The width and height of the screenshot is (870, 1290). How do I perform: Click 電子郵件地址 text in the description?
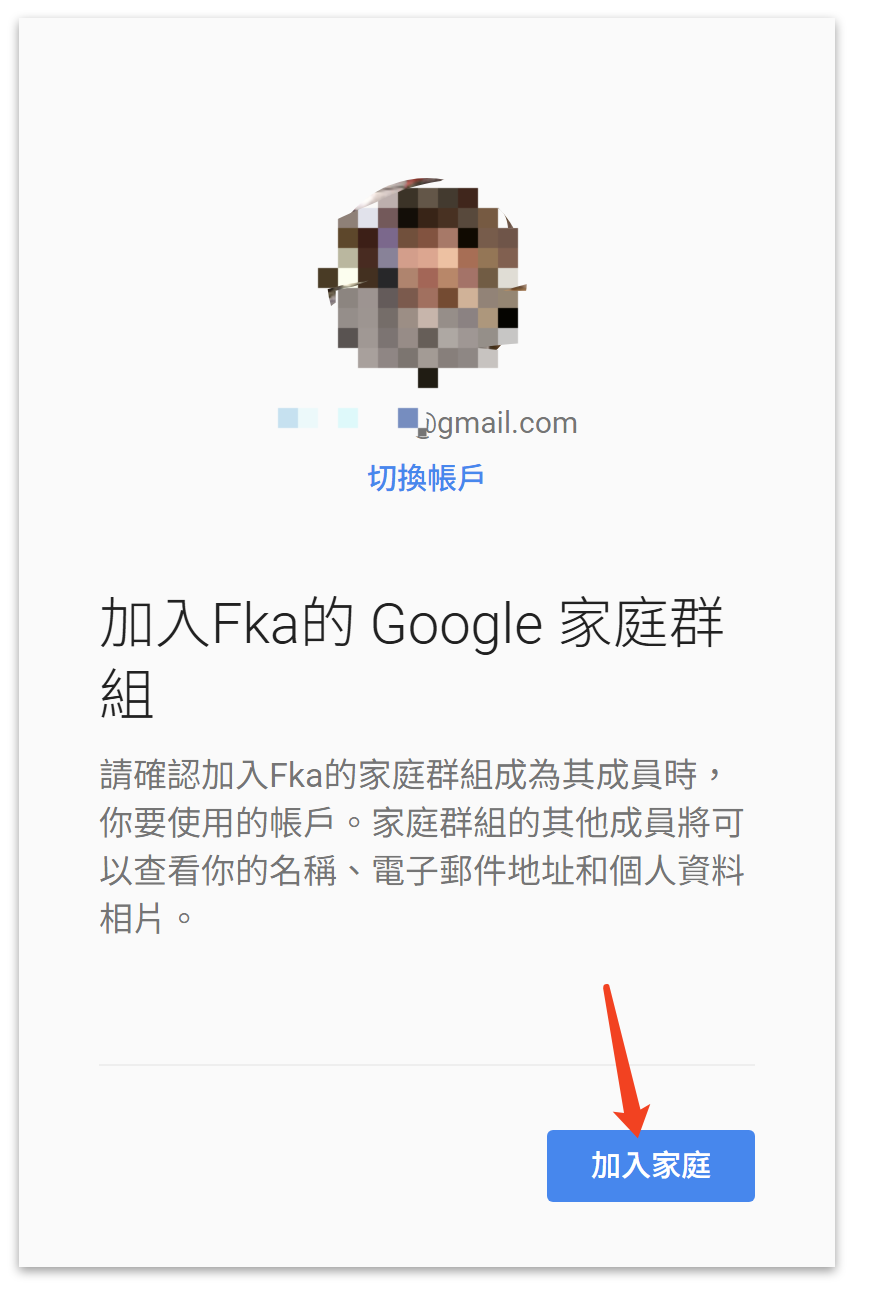[x=465, y=871]
